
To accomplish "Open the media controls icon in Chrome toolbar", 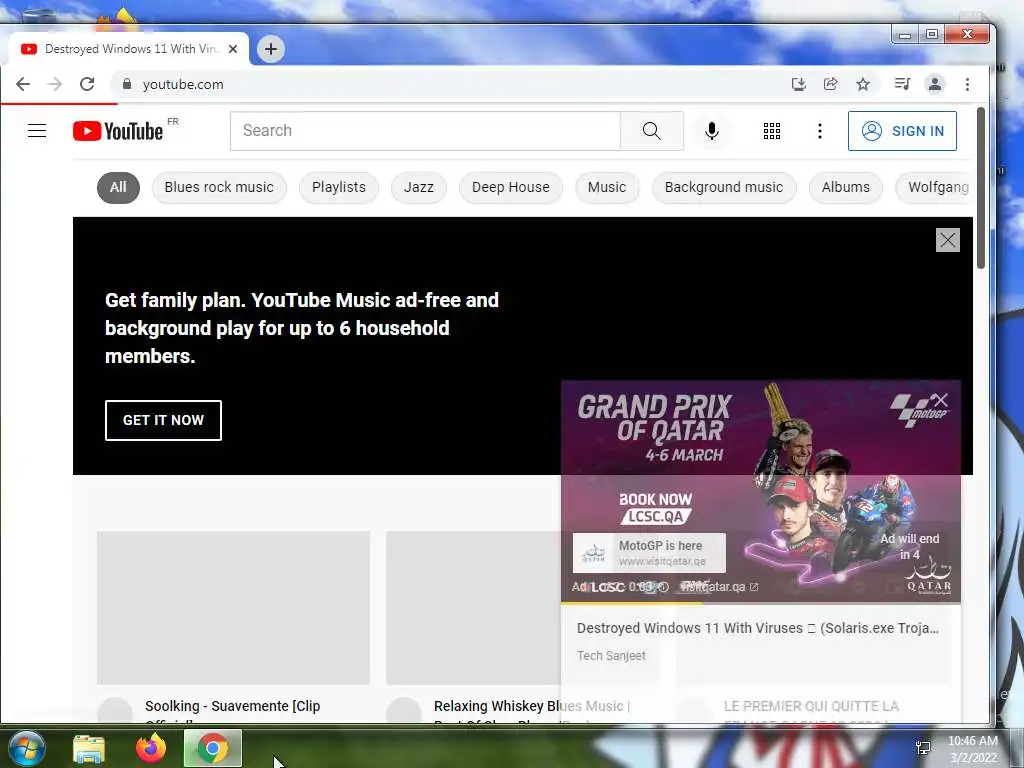I will click(x=903, y=84).
